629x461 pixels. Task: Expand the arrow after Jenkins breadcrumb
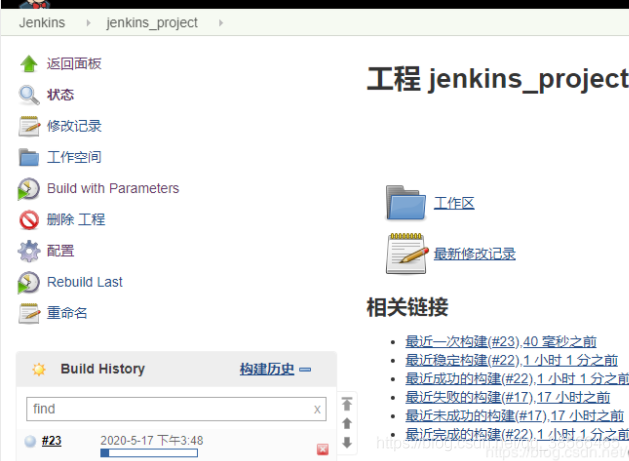[88, 23]
